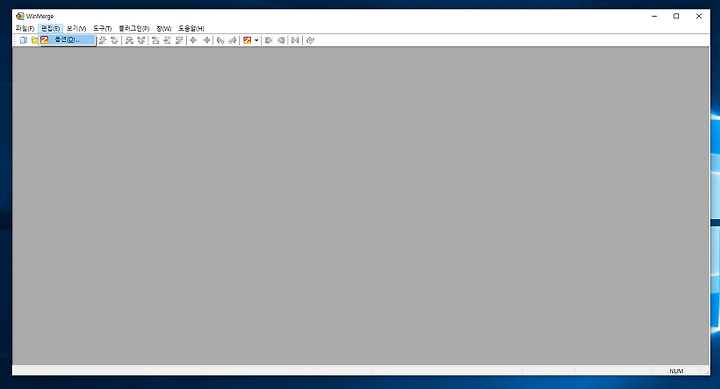720x389 pixels.
Task: Click the NUM status bar indicator
Action: [x=676, y=371]
